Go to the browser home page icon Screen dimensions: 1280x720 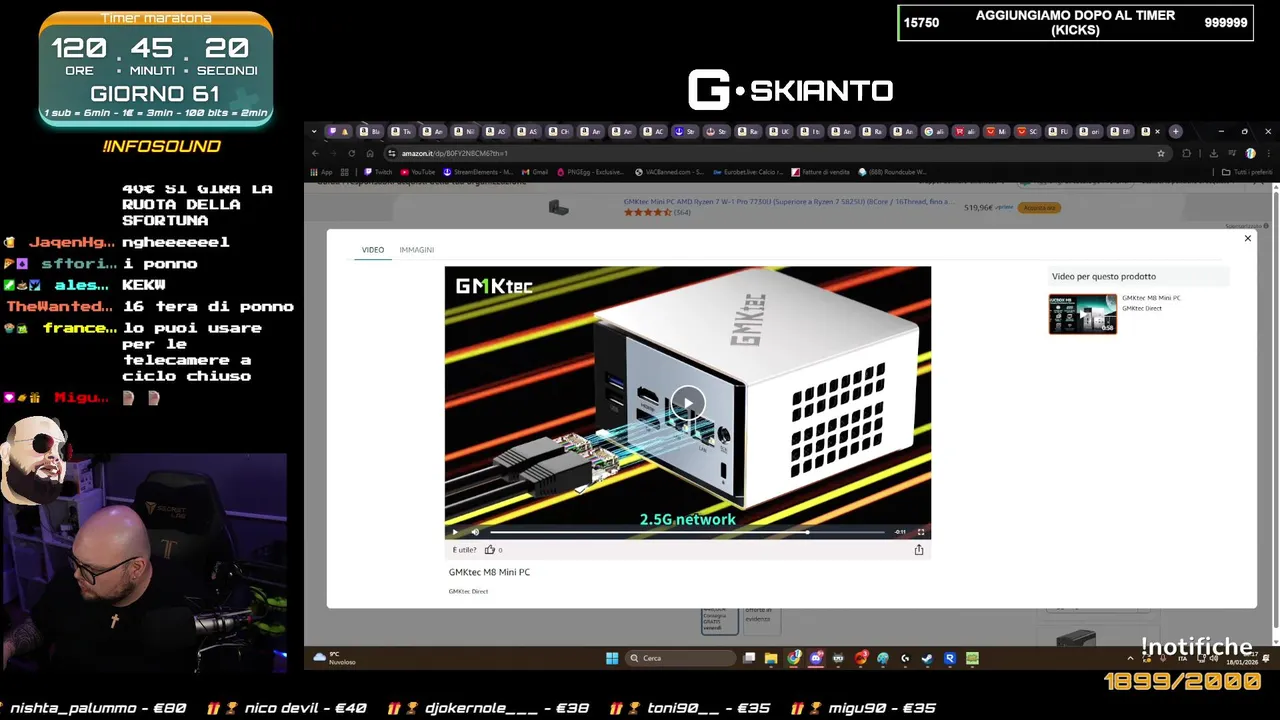(x=370, y=153)
